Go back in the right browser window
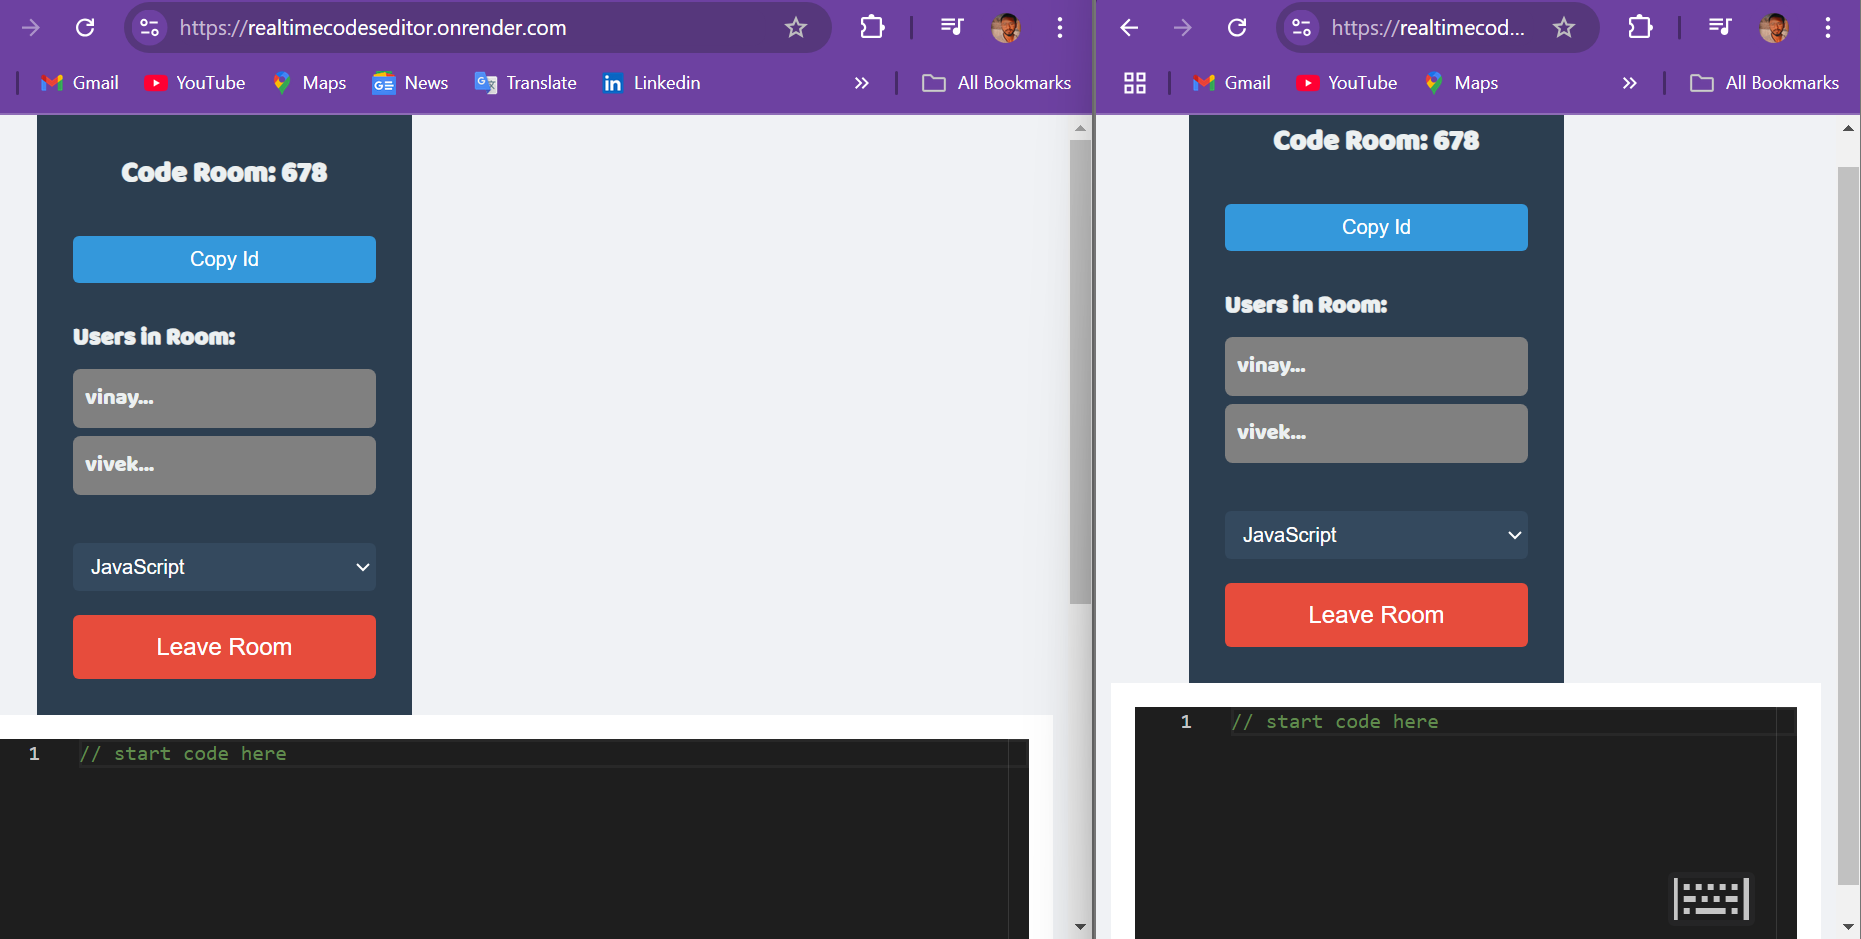Screen dimensions: 1861x939 tap(1129, 27)
